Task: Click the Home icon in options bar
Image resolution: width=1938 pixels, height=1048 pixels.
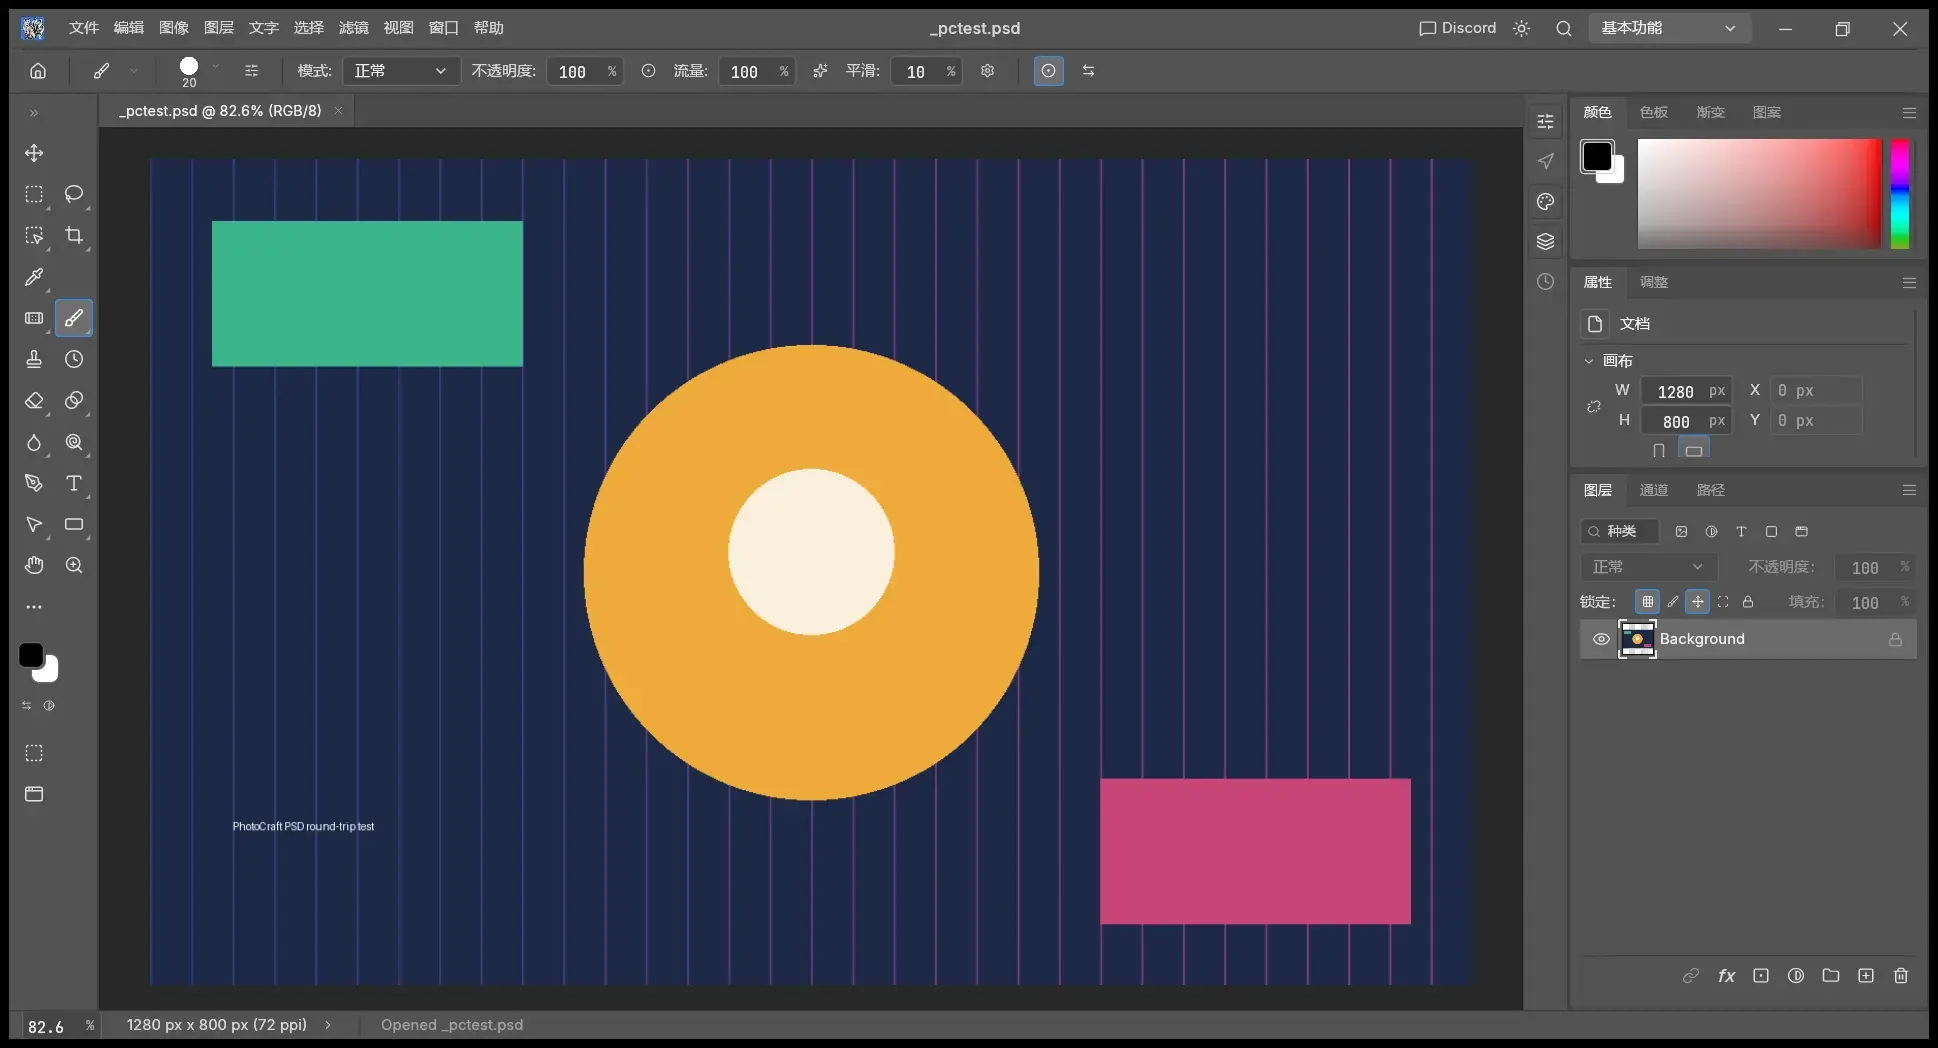Action: [38, 71]
